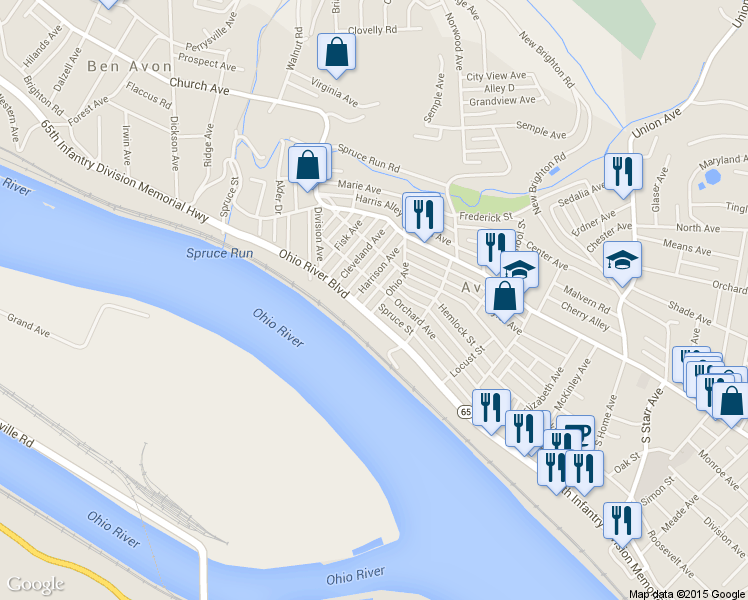Select the restaurant marker beside route 65 shield

click(491, 411)
